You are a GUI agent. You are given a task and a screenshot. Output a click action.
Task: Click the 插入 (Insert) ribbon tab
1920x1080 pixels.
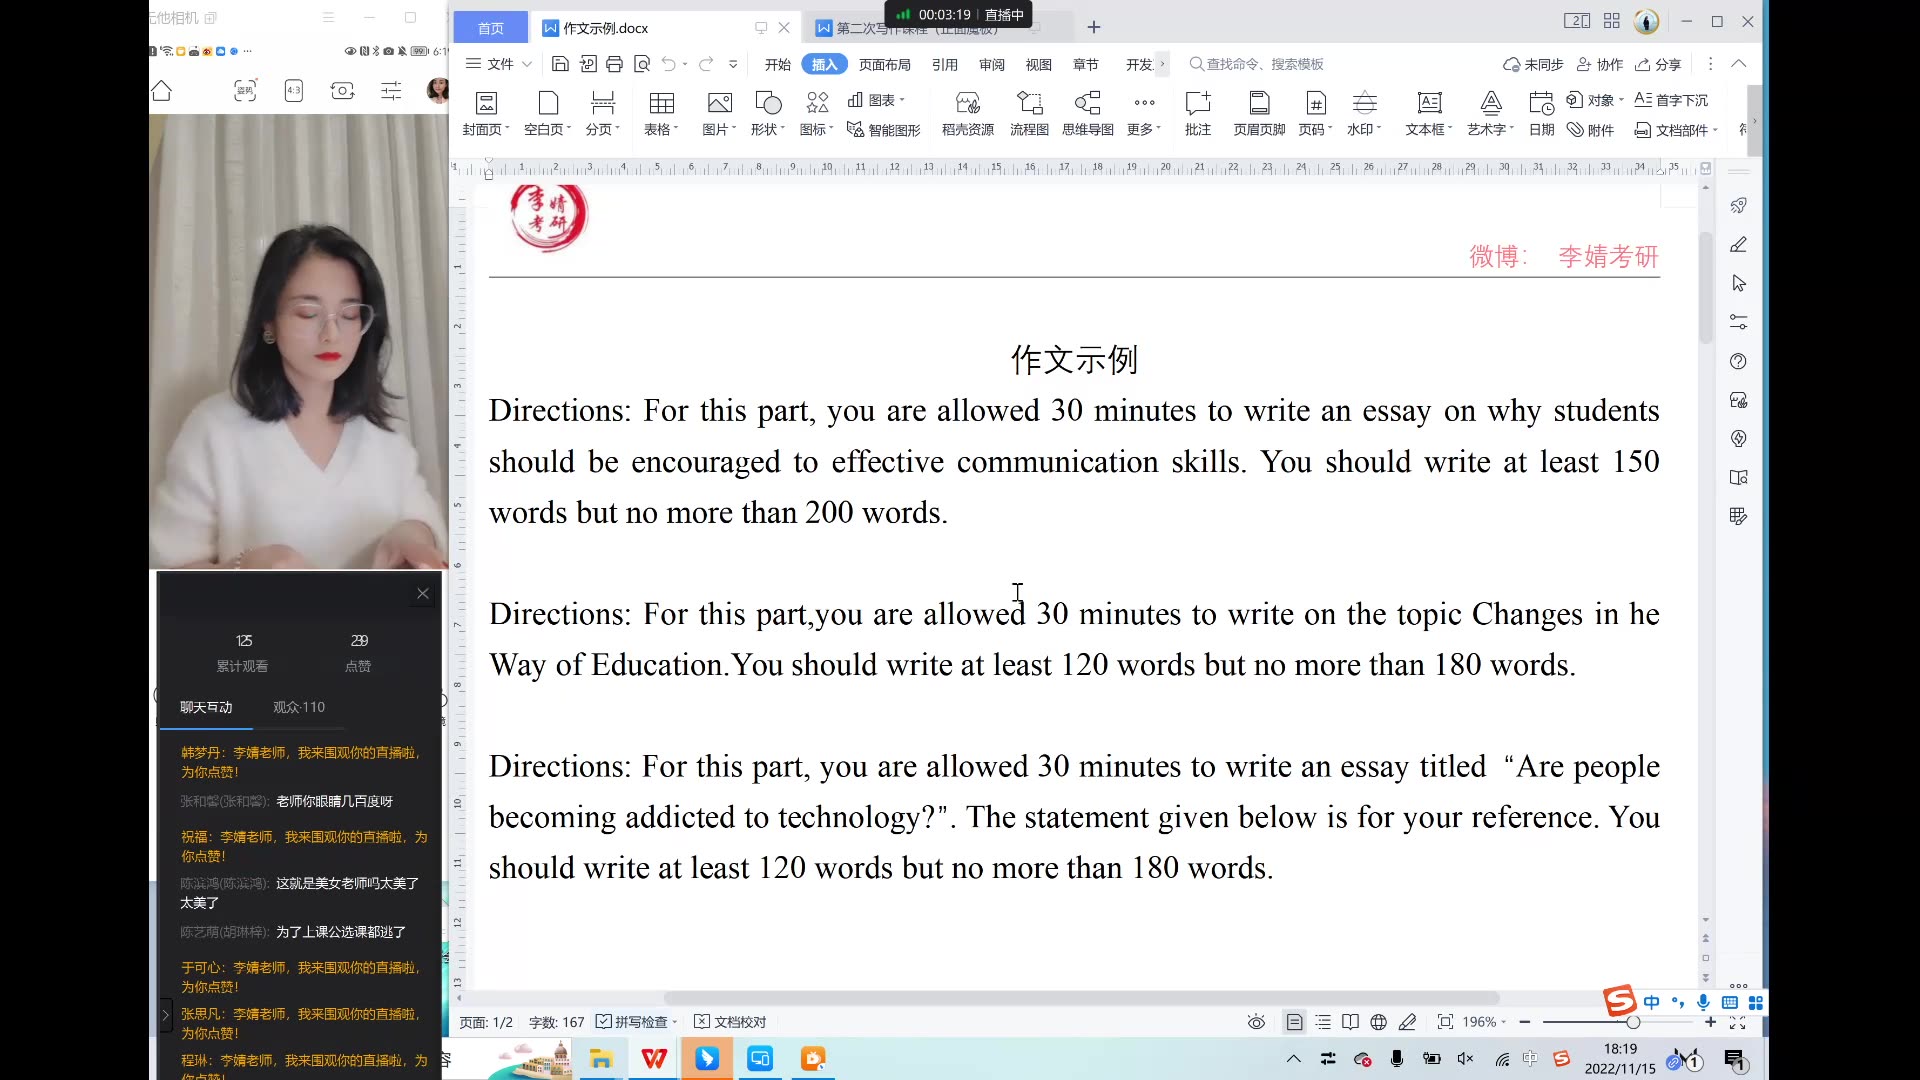824,63
